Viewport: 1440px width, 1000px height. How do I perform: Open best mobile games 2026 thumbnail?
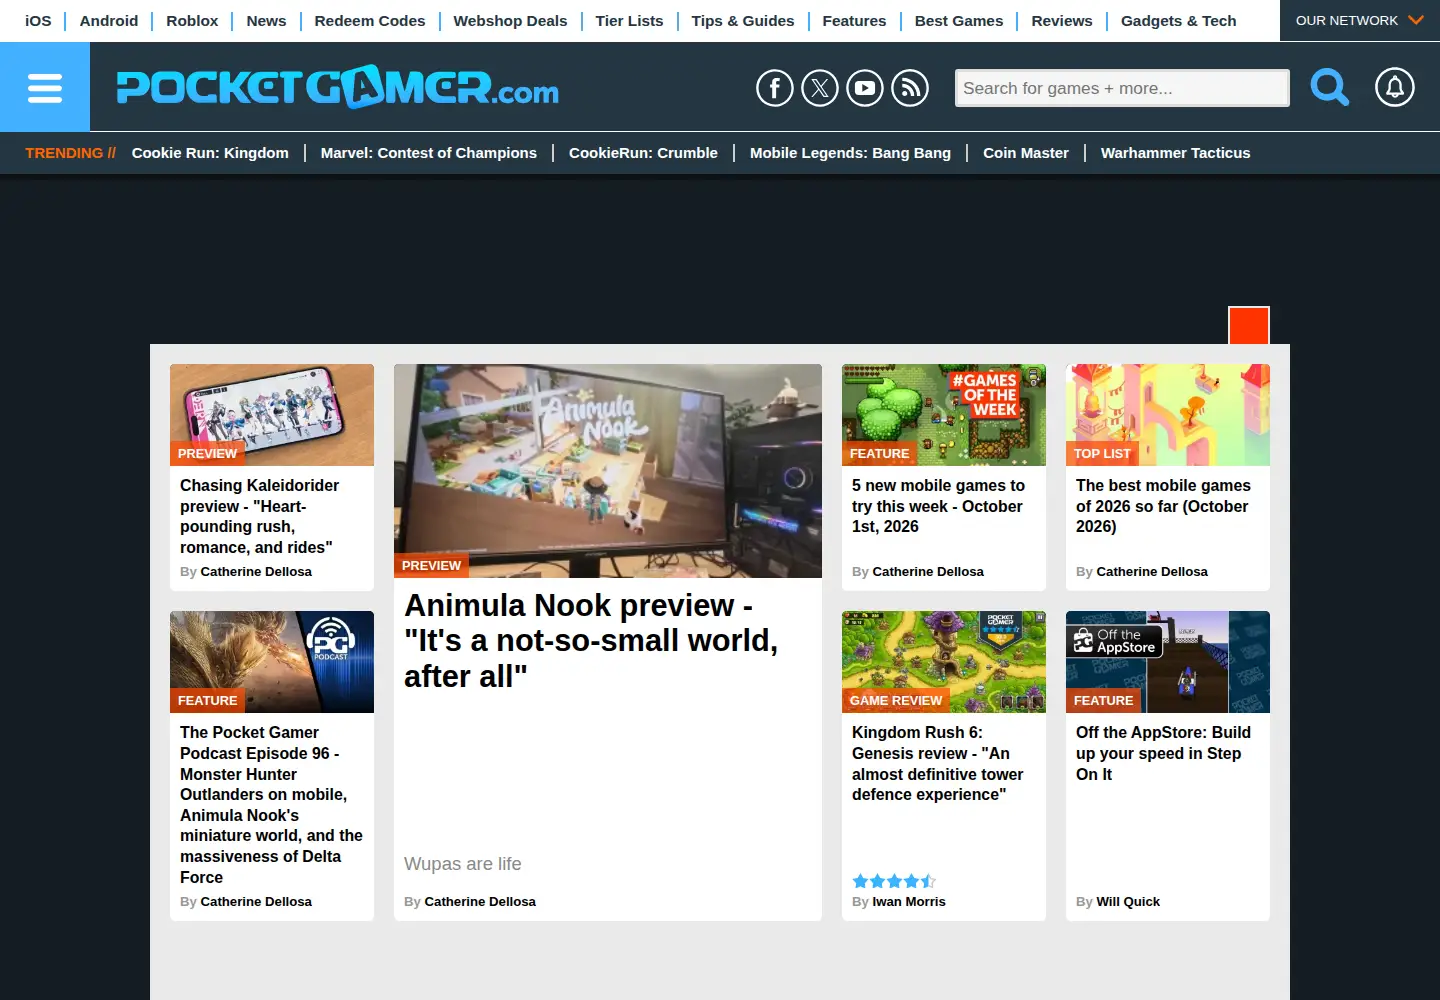click(1168, 415)
